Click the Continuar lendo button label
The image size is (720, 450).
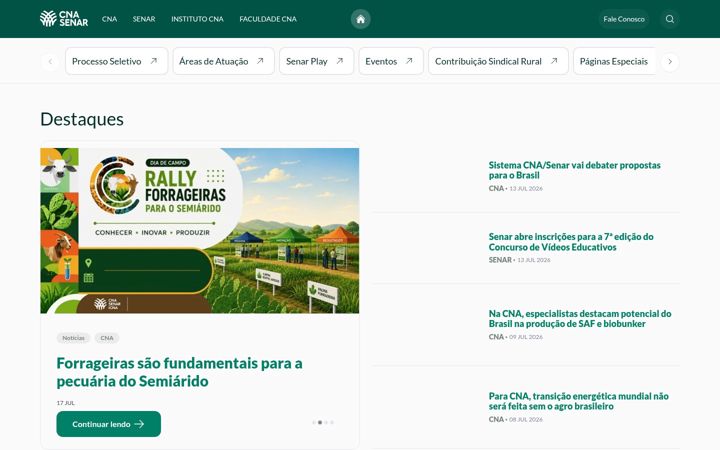(x=101, y=424)
